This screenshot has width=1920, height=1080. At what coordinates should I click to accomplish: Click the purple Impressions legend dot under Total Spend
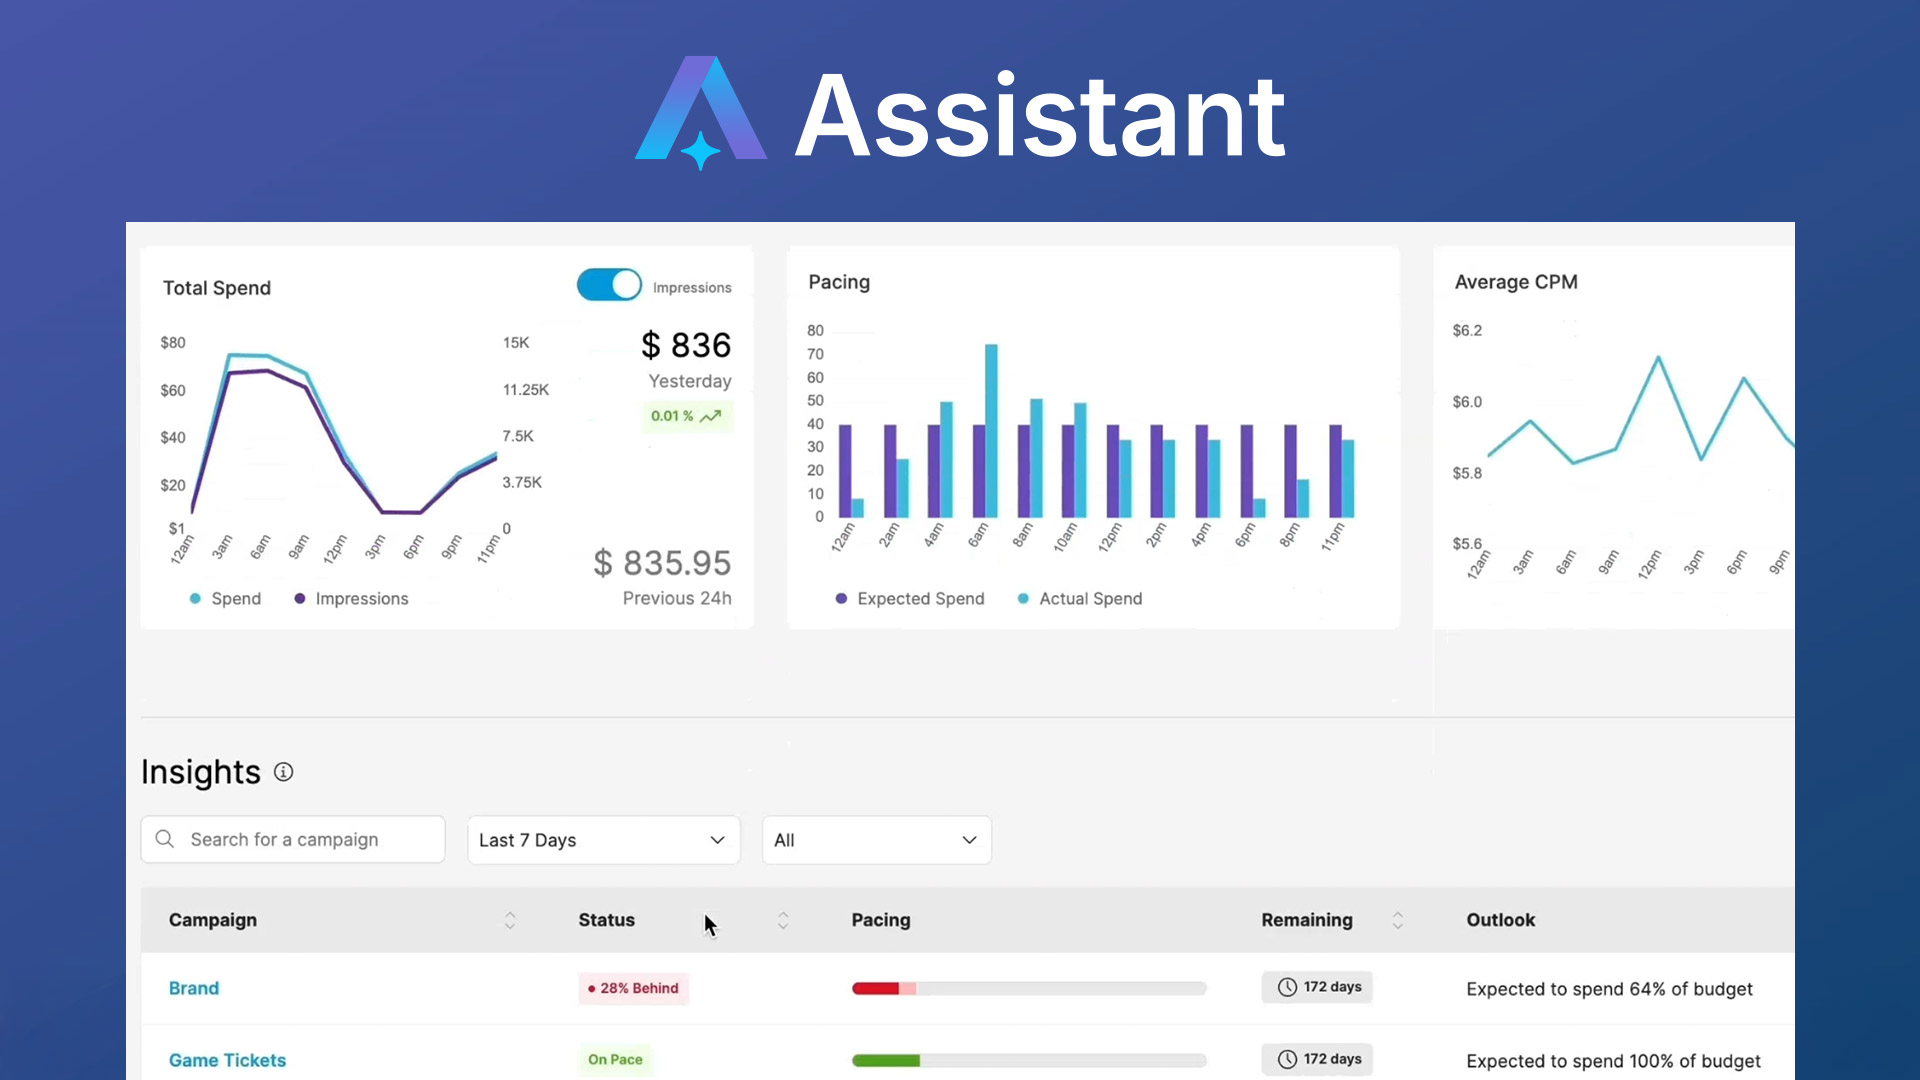click(299, 598)
